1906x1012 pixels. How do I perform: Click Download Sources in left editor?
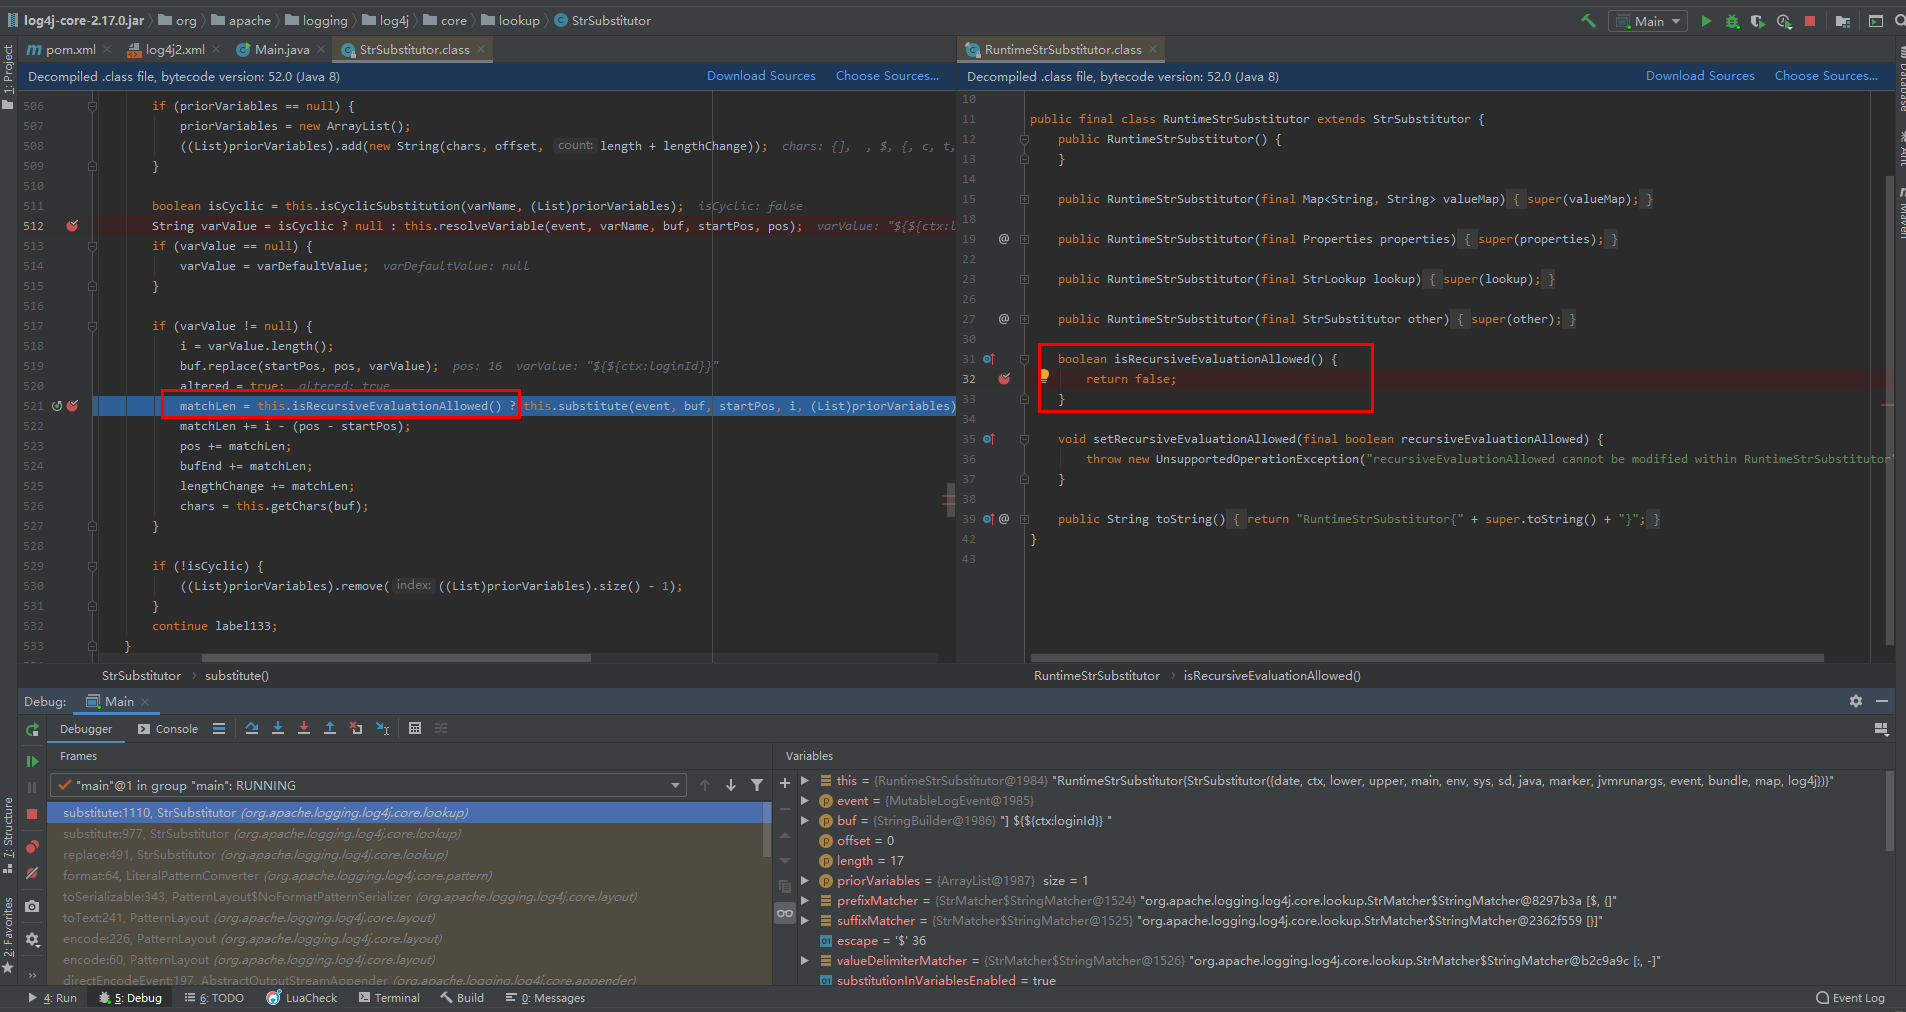[761, 76]
